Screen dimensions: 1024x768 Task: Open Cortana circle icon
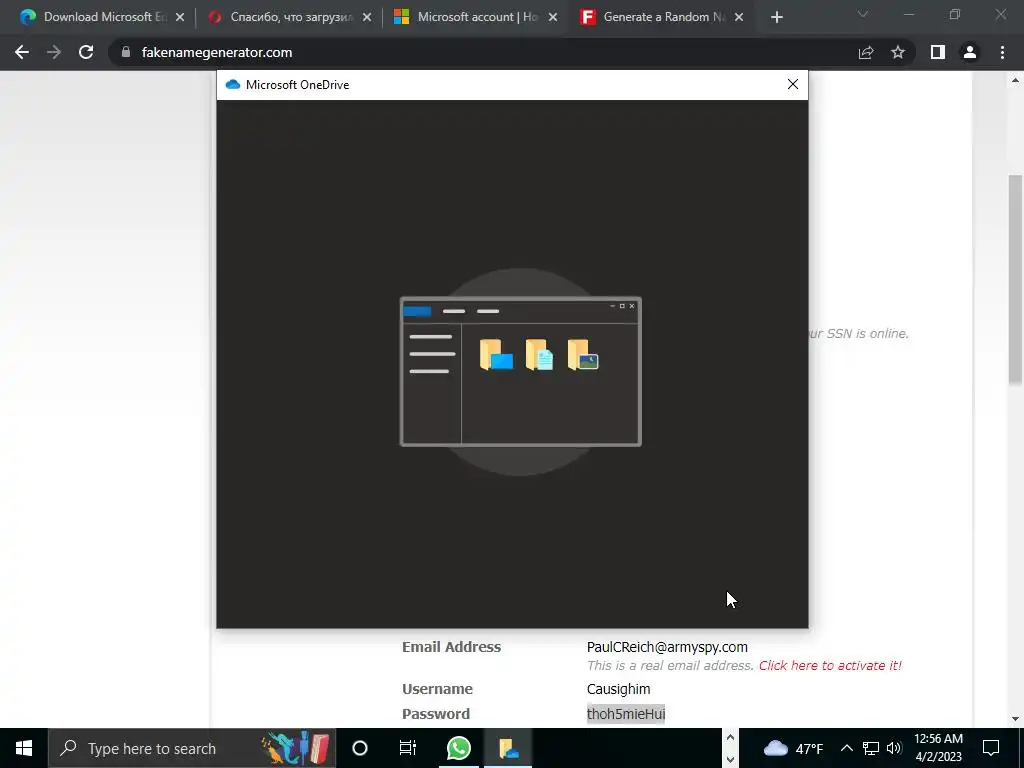point(360,748)
